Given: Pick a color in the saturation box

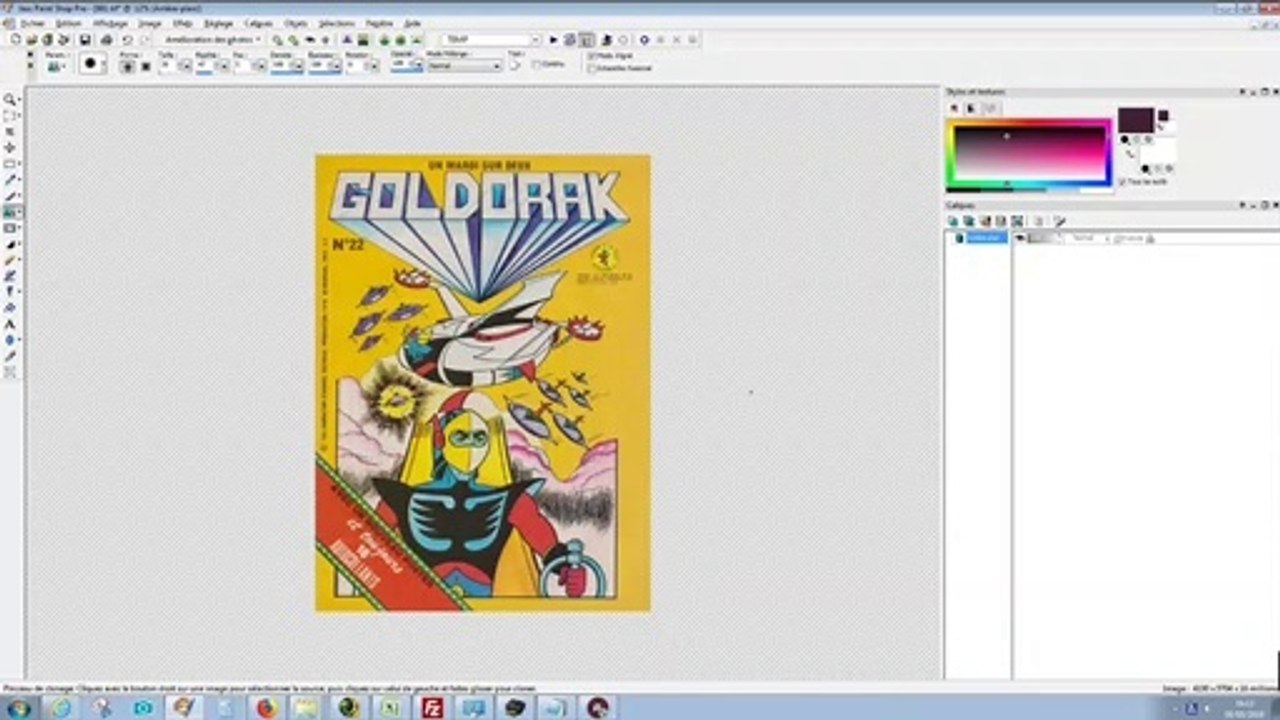Looking at the screenshot, I should [x=1029, y=152].
